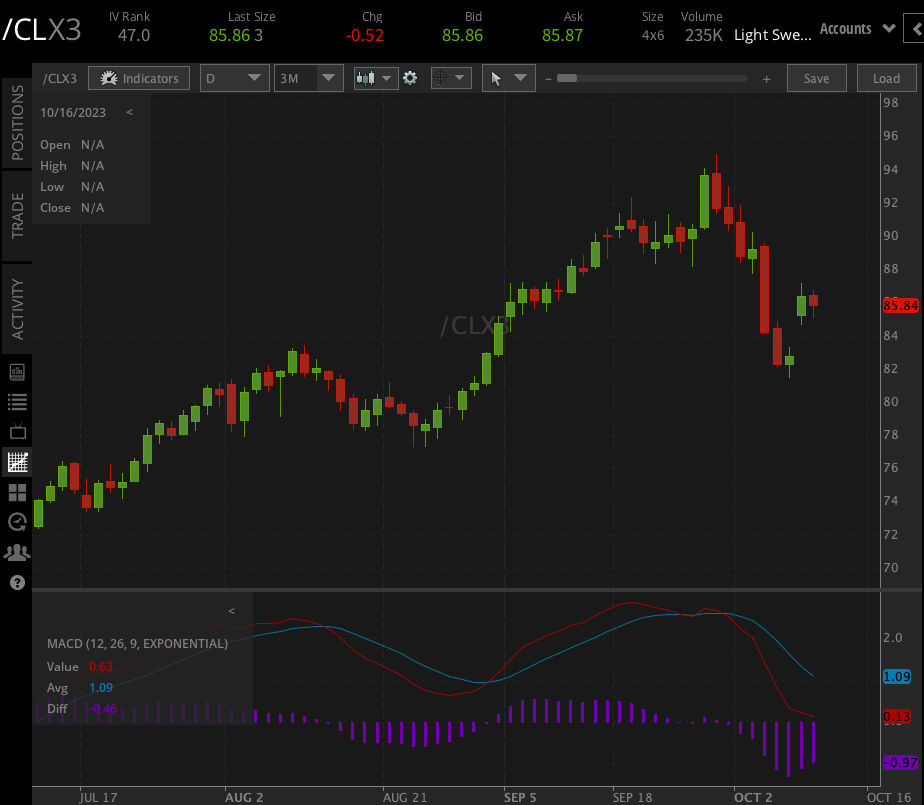Click the community people icon
Image resolution: width=924 pixels, height=805 pixels.
click(x=16, y=551)
